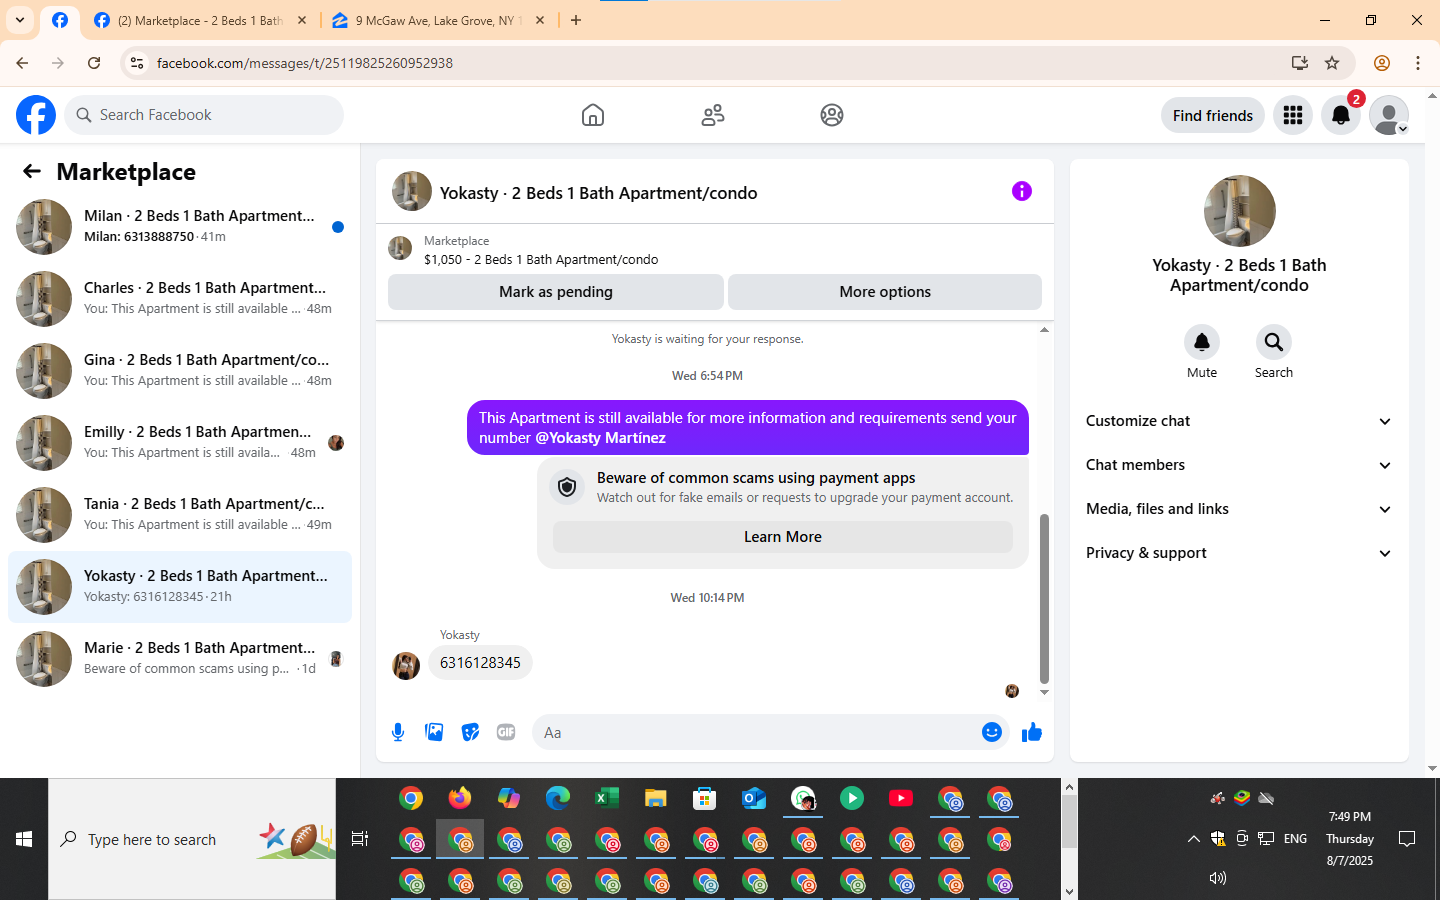Click the Facebook logo

(36, 115)
